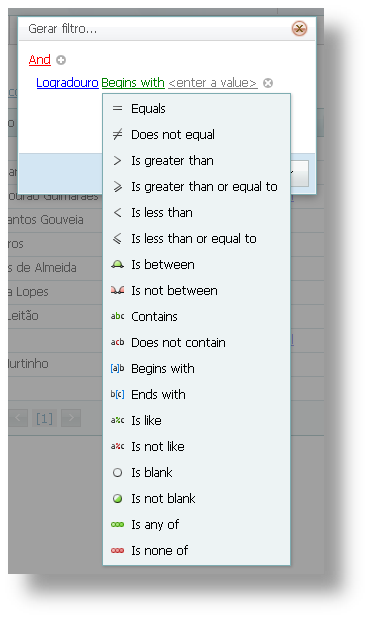Add a condition with the plus icon
The image size is (370, 620).
pyautogui.click(x=61, y=60)
